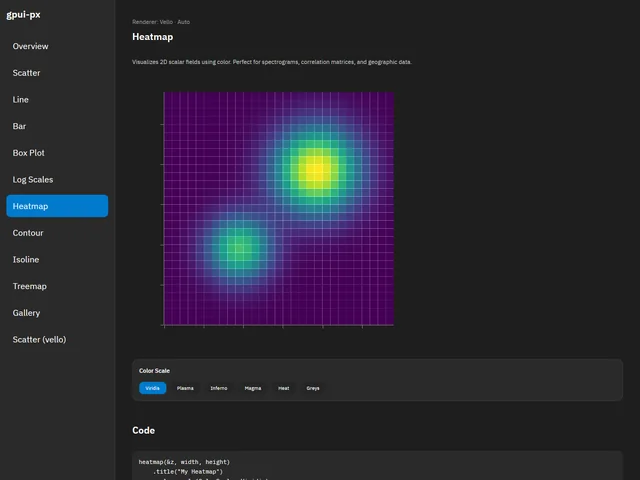Switch color scale to Plasma
Screen dimensions: 640x480
pos(185,388)
